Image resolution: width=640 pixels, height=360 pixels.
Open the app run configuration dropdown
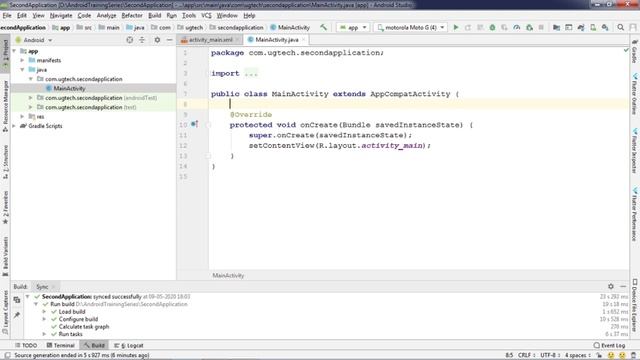(353, 27)
